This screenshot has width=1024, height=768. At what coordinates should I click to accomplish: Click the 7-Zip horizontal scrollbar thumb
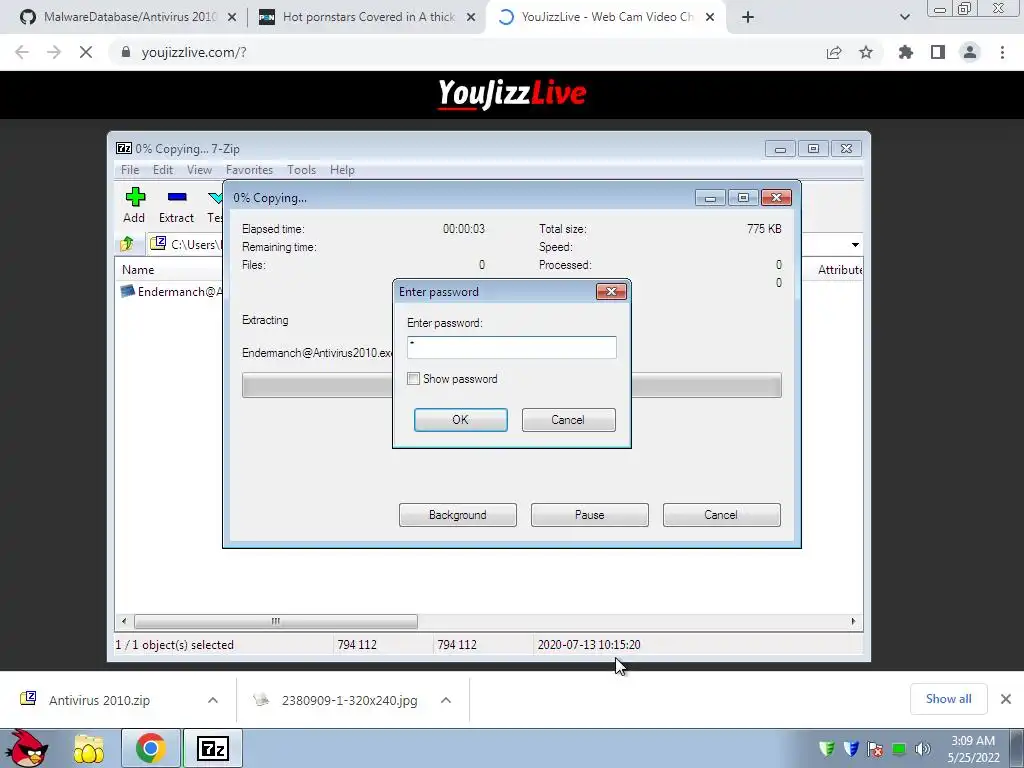tap(276, 621)
